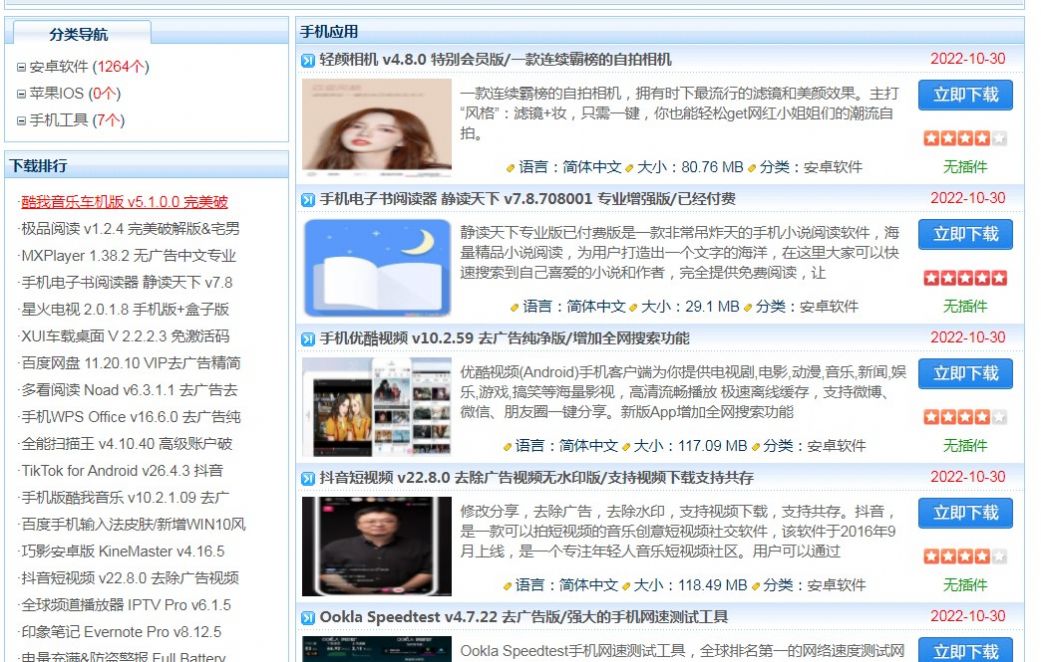Screen dimensions: 1041x662
Task: Download 轻颜相机 with 立即下载 button
Action: (965, 95)
